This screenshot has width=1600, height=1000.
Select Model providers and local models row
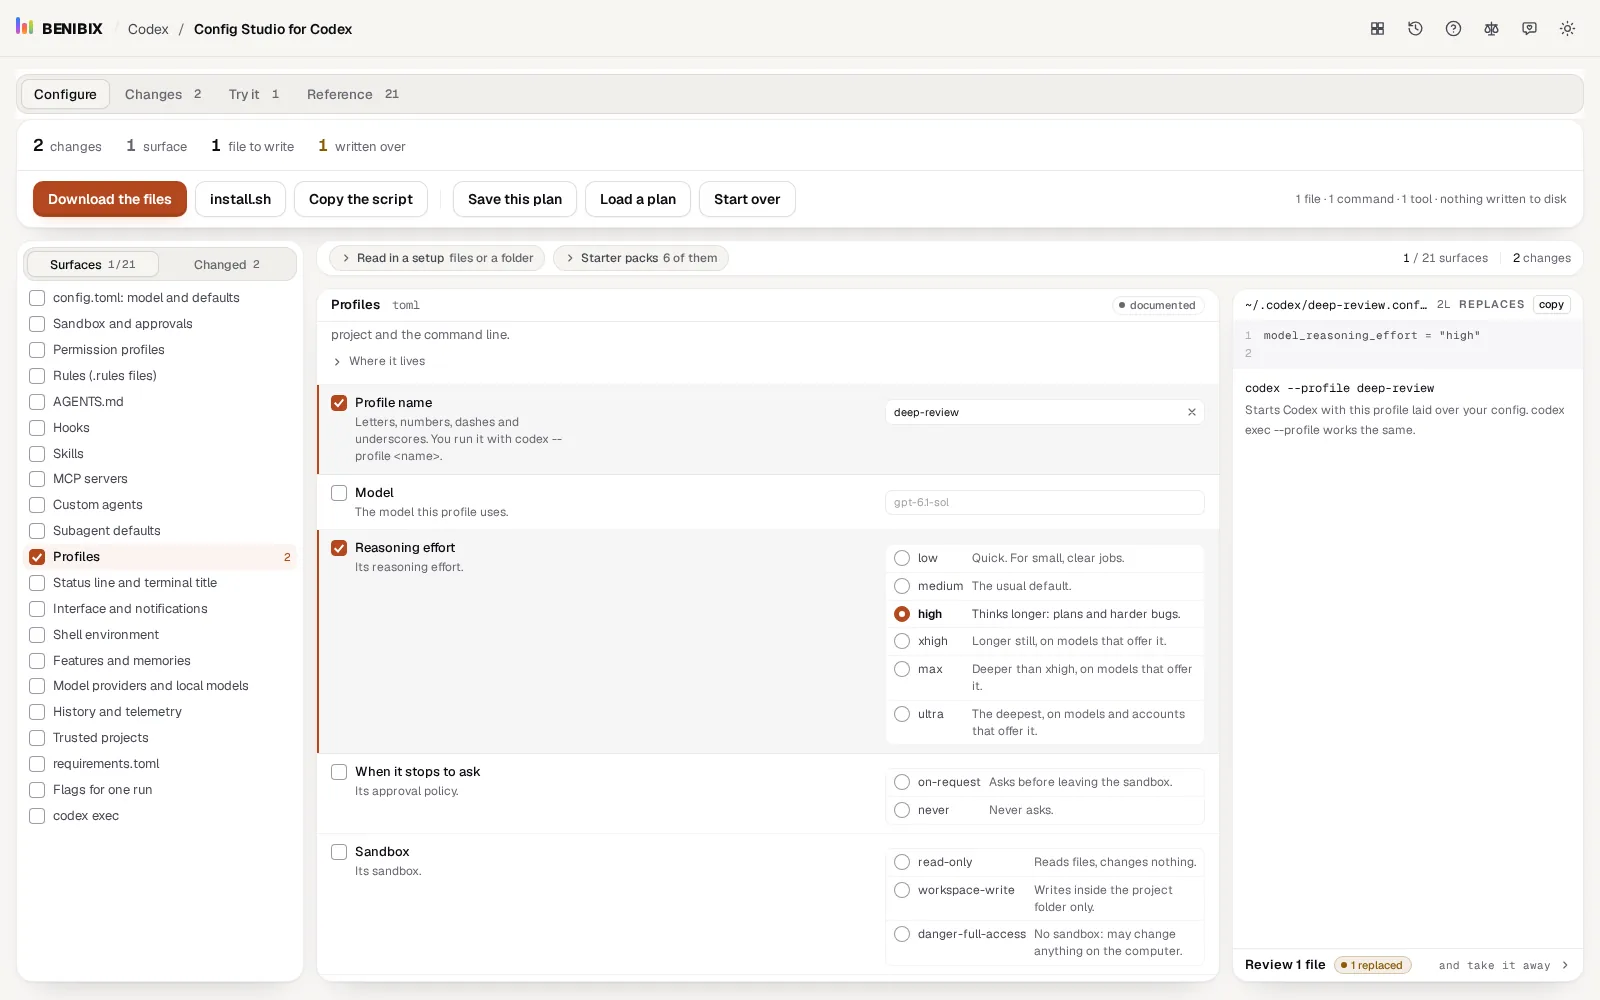(x=160, y=686)
